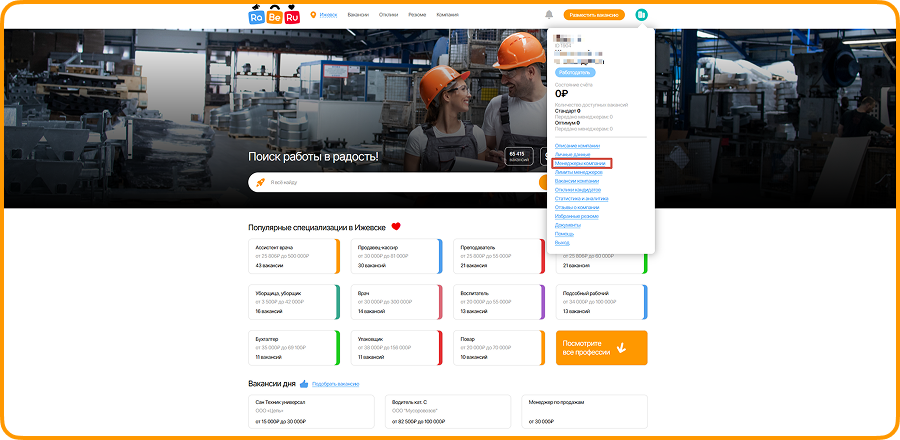The image size is (900, 440).
Task: Open Компании in the top navigation
Action: 449,15
